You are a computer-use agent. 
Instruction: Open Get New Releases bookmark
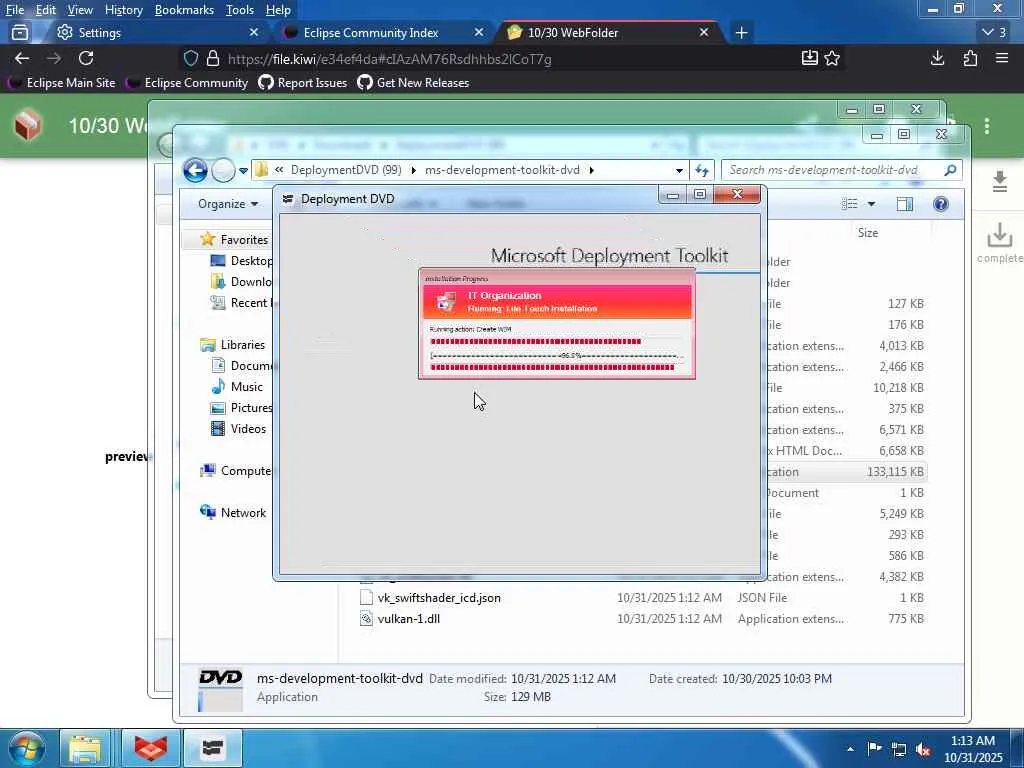[x=413, y=83]
